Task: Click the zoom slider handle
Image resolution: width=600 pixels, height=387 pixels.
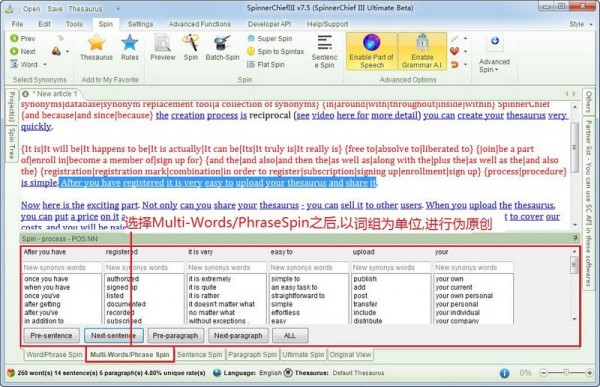Action: point(566,372)
